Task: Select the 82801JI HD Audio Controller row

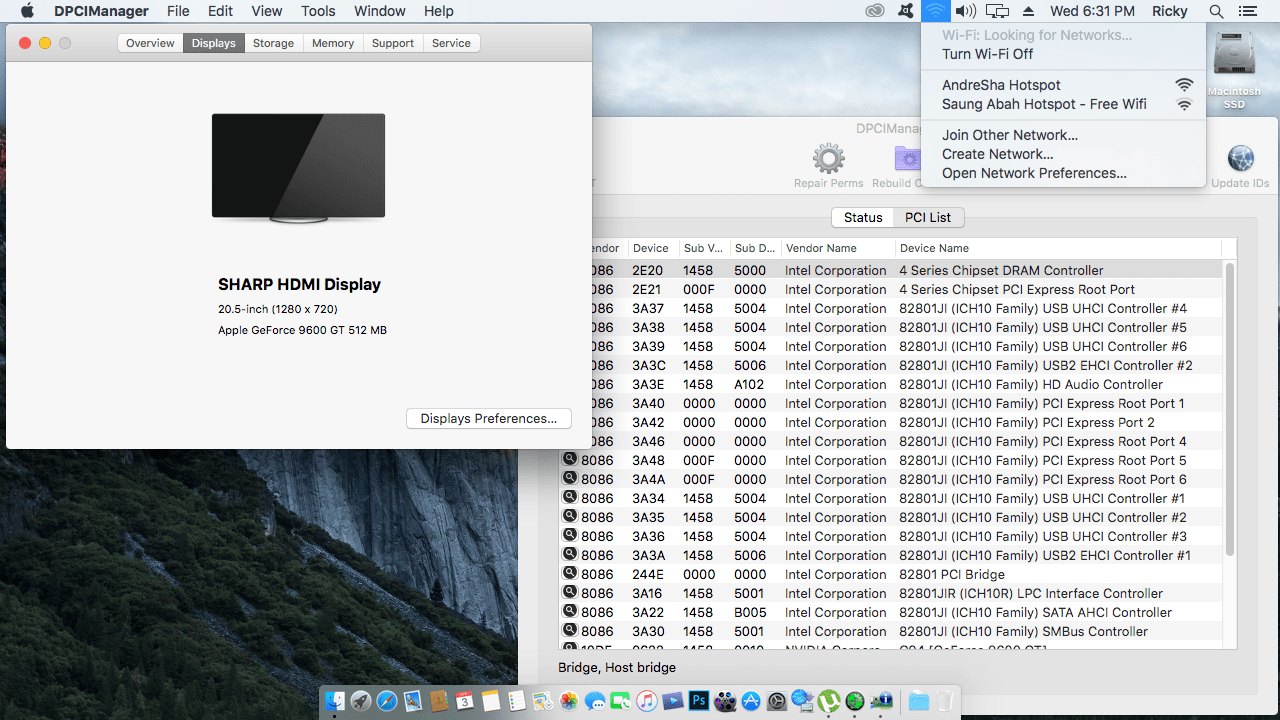Action: [x=890, y=384]
